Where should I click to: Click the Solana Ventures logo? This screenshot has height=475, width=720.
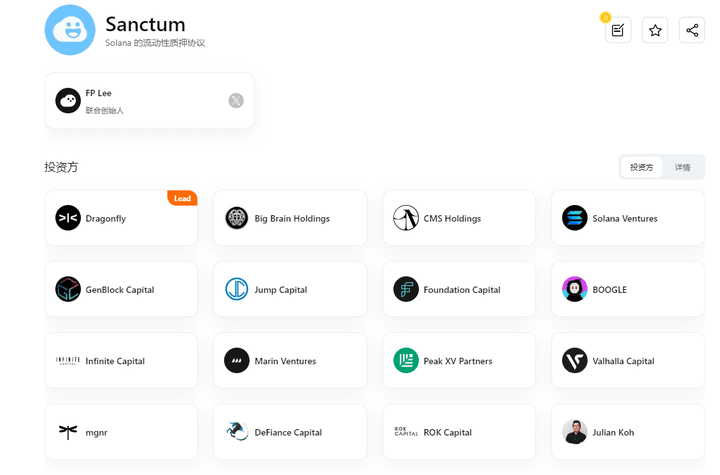click(x=574, y=218)
